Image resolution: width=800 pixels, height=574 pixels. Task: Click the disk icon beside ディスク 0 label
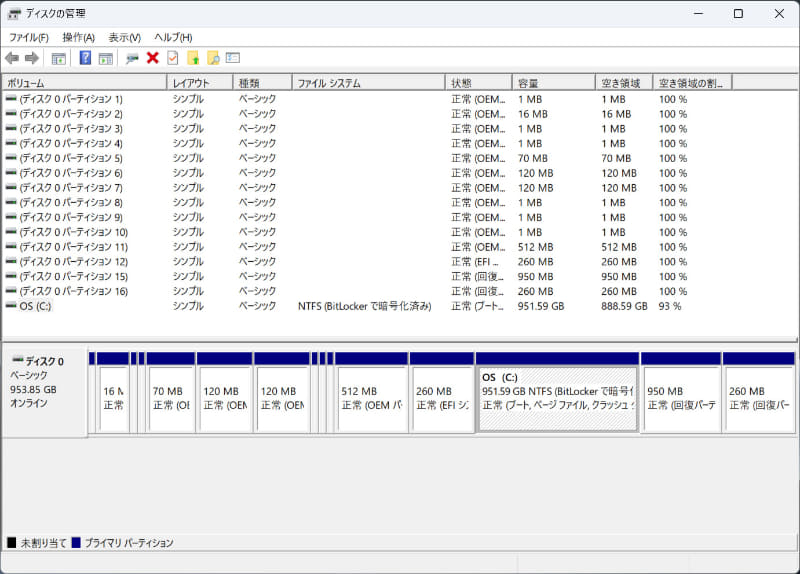point(18,360)
